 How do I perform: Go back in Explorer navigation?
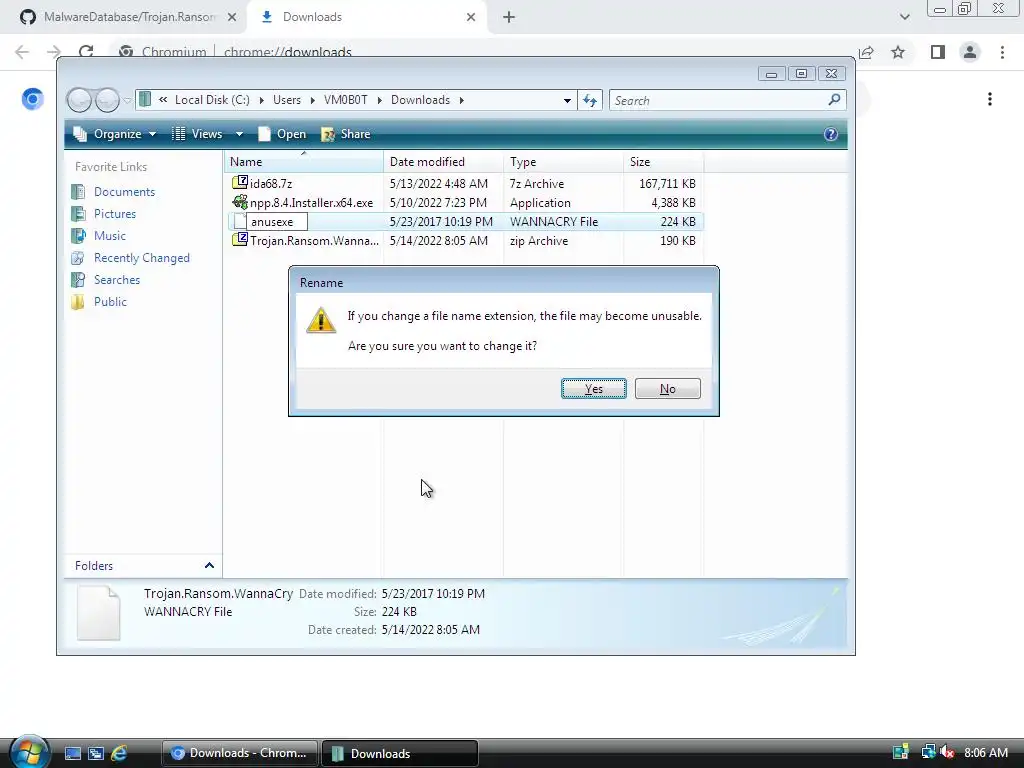(x=80, y=100)
